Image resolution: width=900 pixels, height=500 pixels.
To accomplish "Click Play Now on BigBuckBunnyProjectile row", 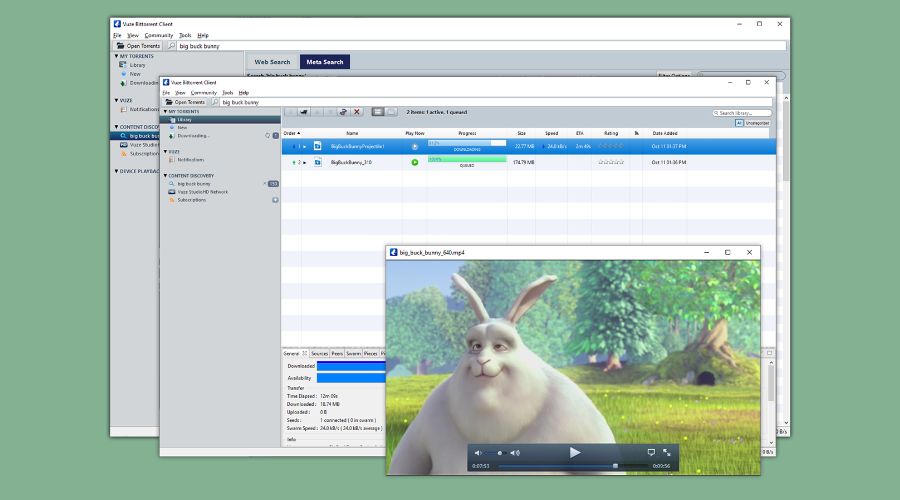I will point(414,146).
